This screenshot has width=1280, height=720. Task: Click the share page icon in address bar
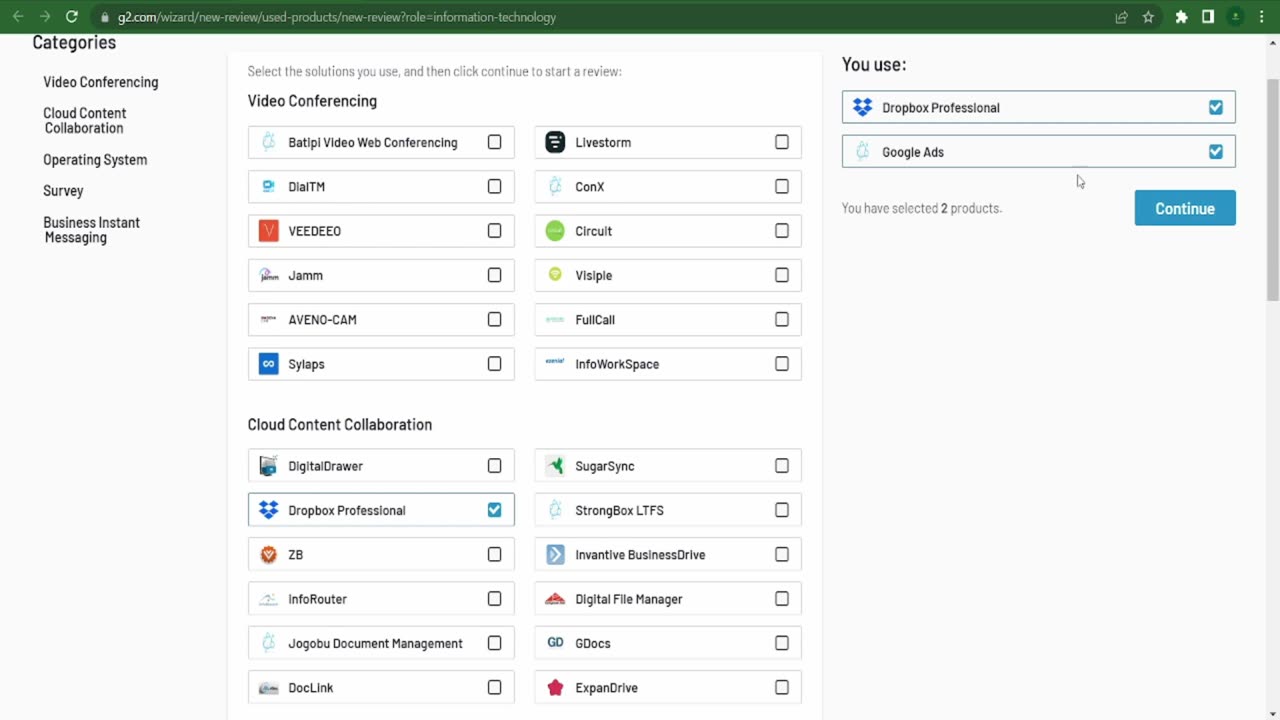tap(1121, 17)
